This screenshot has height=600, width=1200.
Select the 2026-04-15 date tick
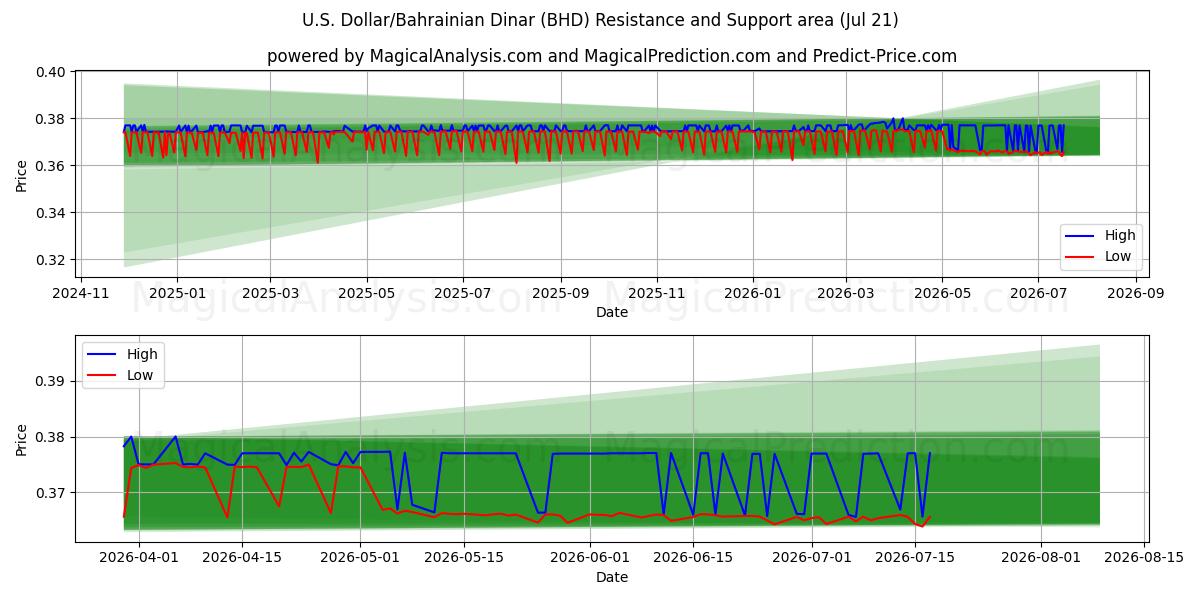(241, 559)
